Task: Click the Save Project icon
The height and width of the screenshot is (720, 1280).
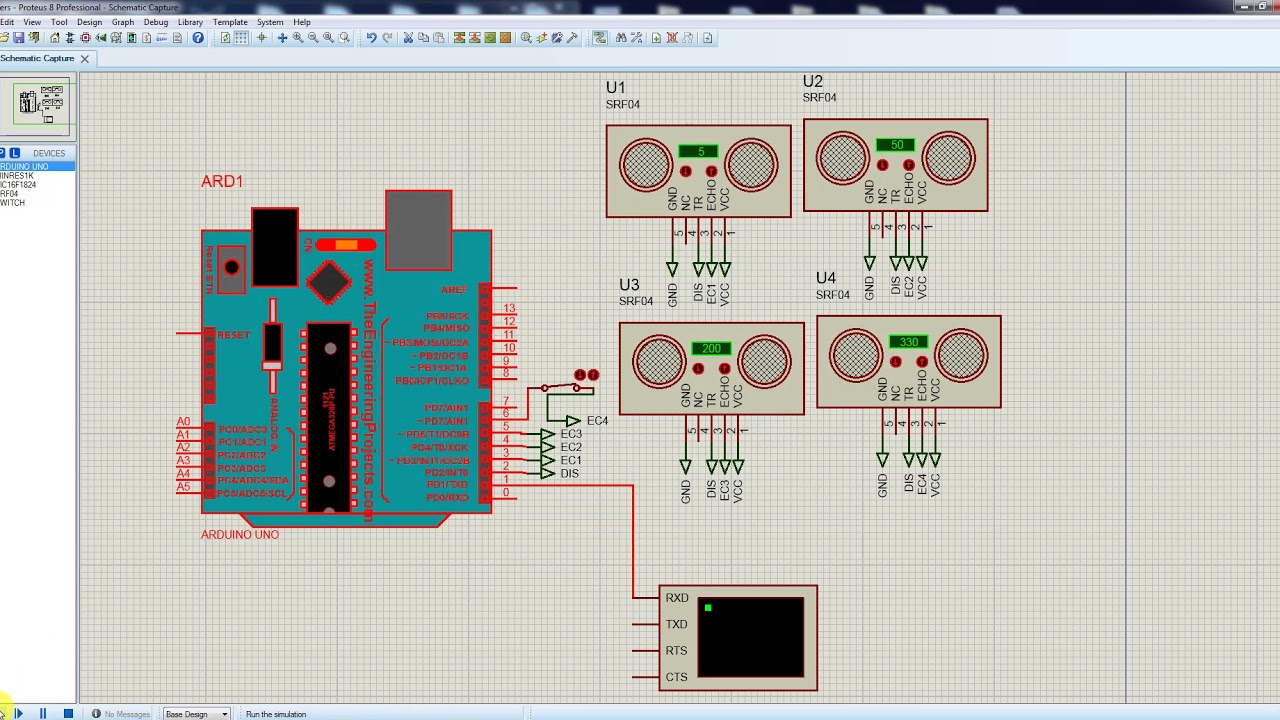Action: [x=18, y=38]
